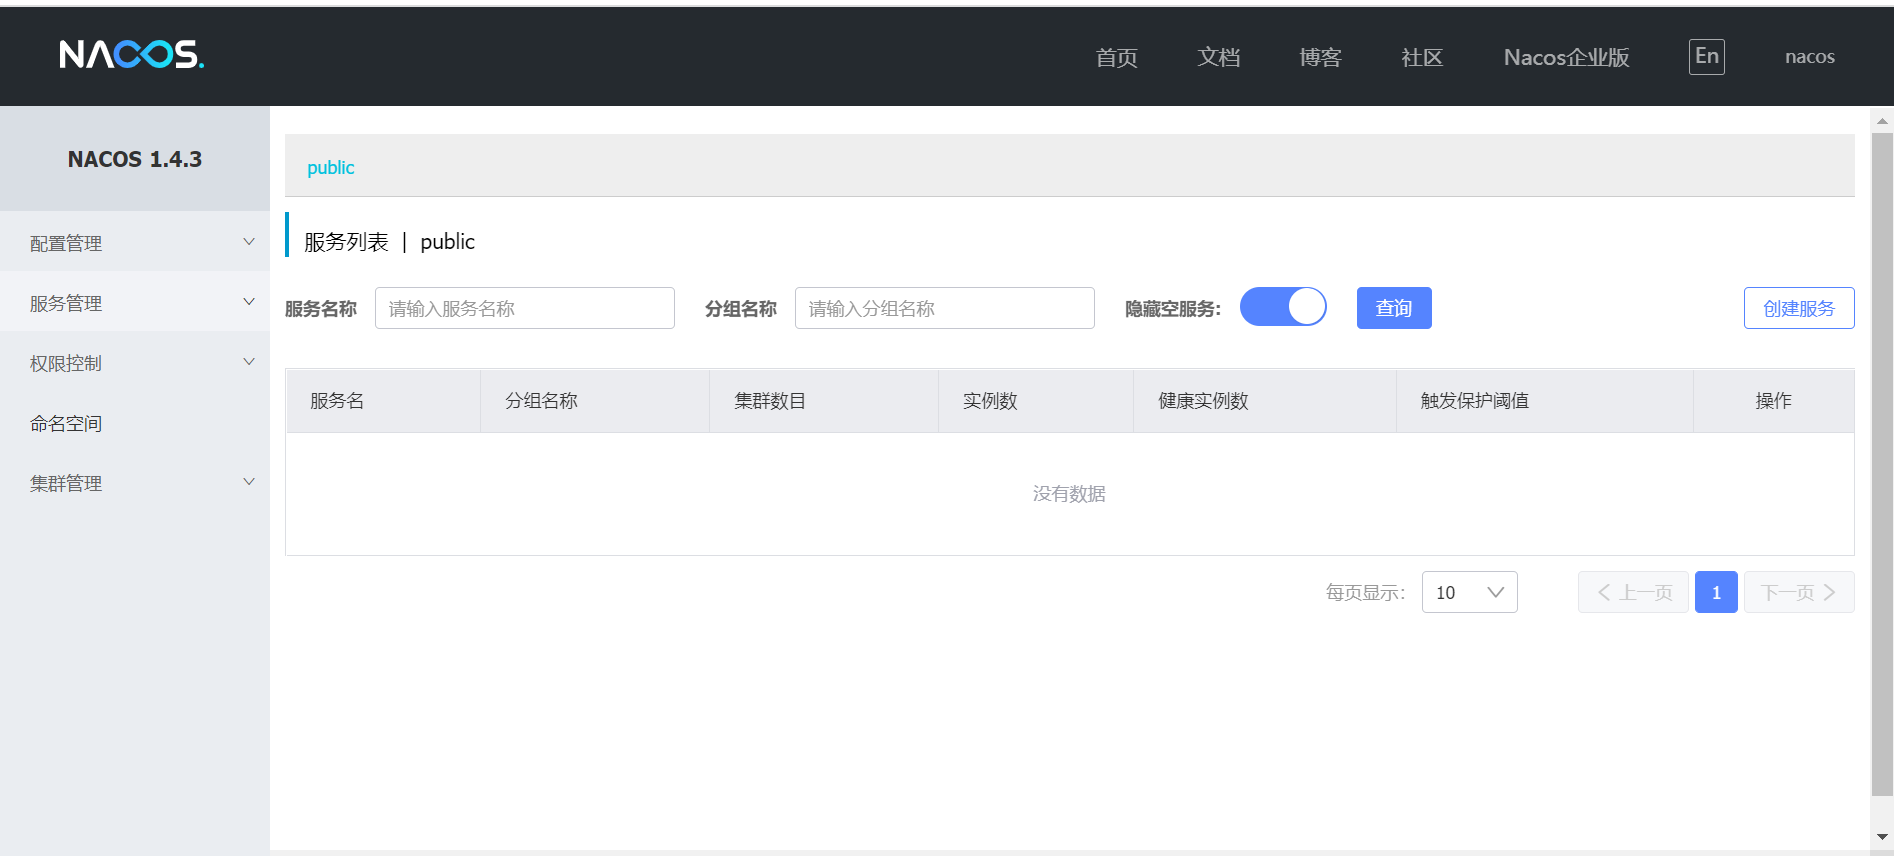1894x856 pixels.
Task: Open the 社区 nav link
Action: (x=1422, y=58)
